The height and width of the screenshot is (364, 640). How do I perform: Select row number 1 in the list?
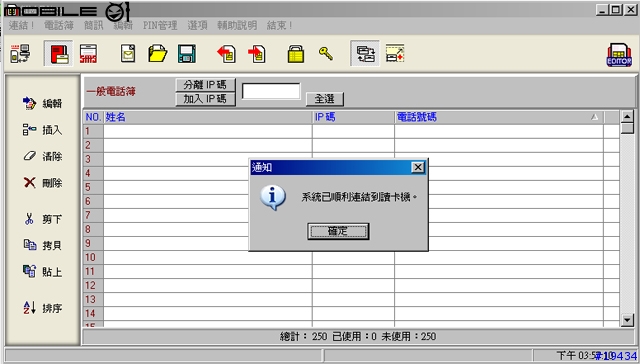[x=93, y=131]
